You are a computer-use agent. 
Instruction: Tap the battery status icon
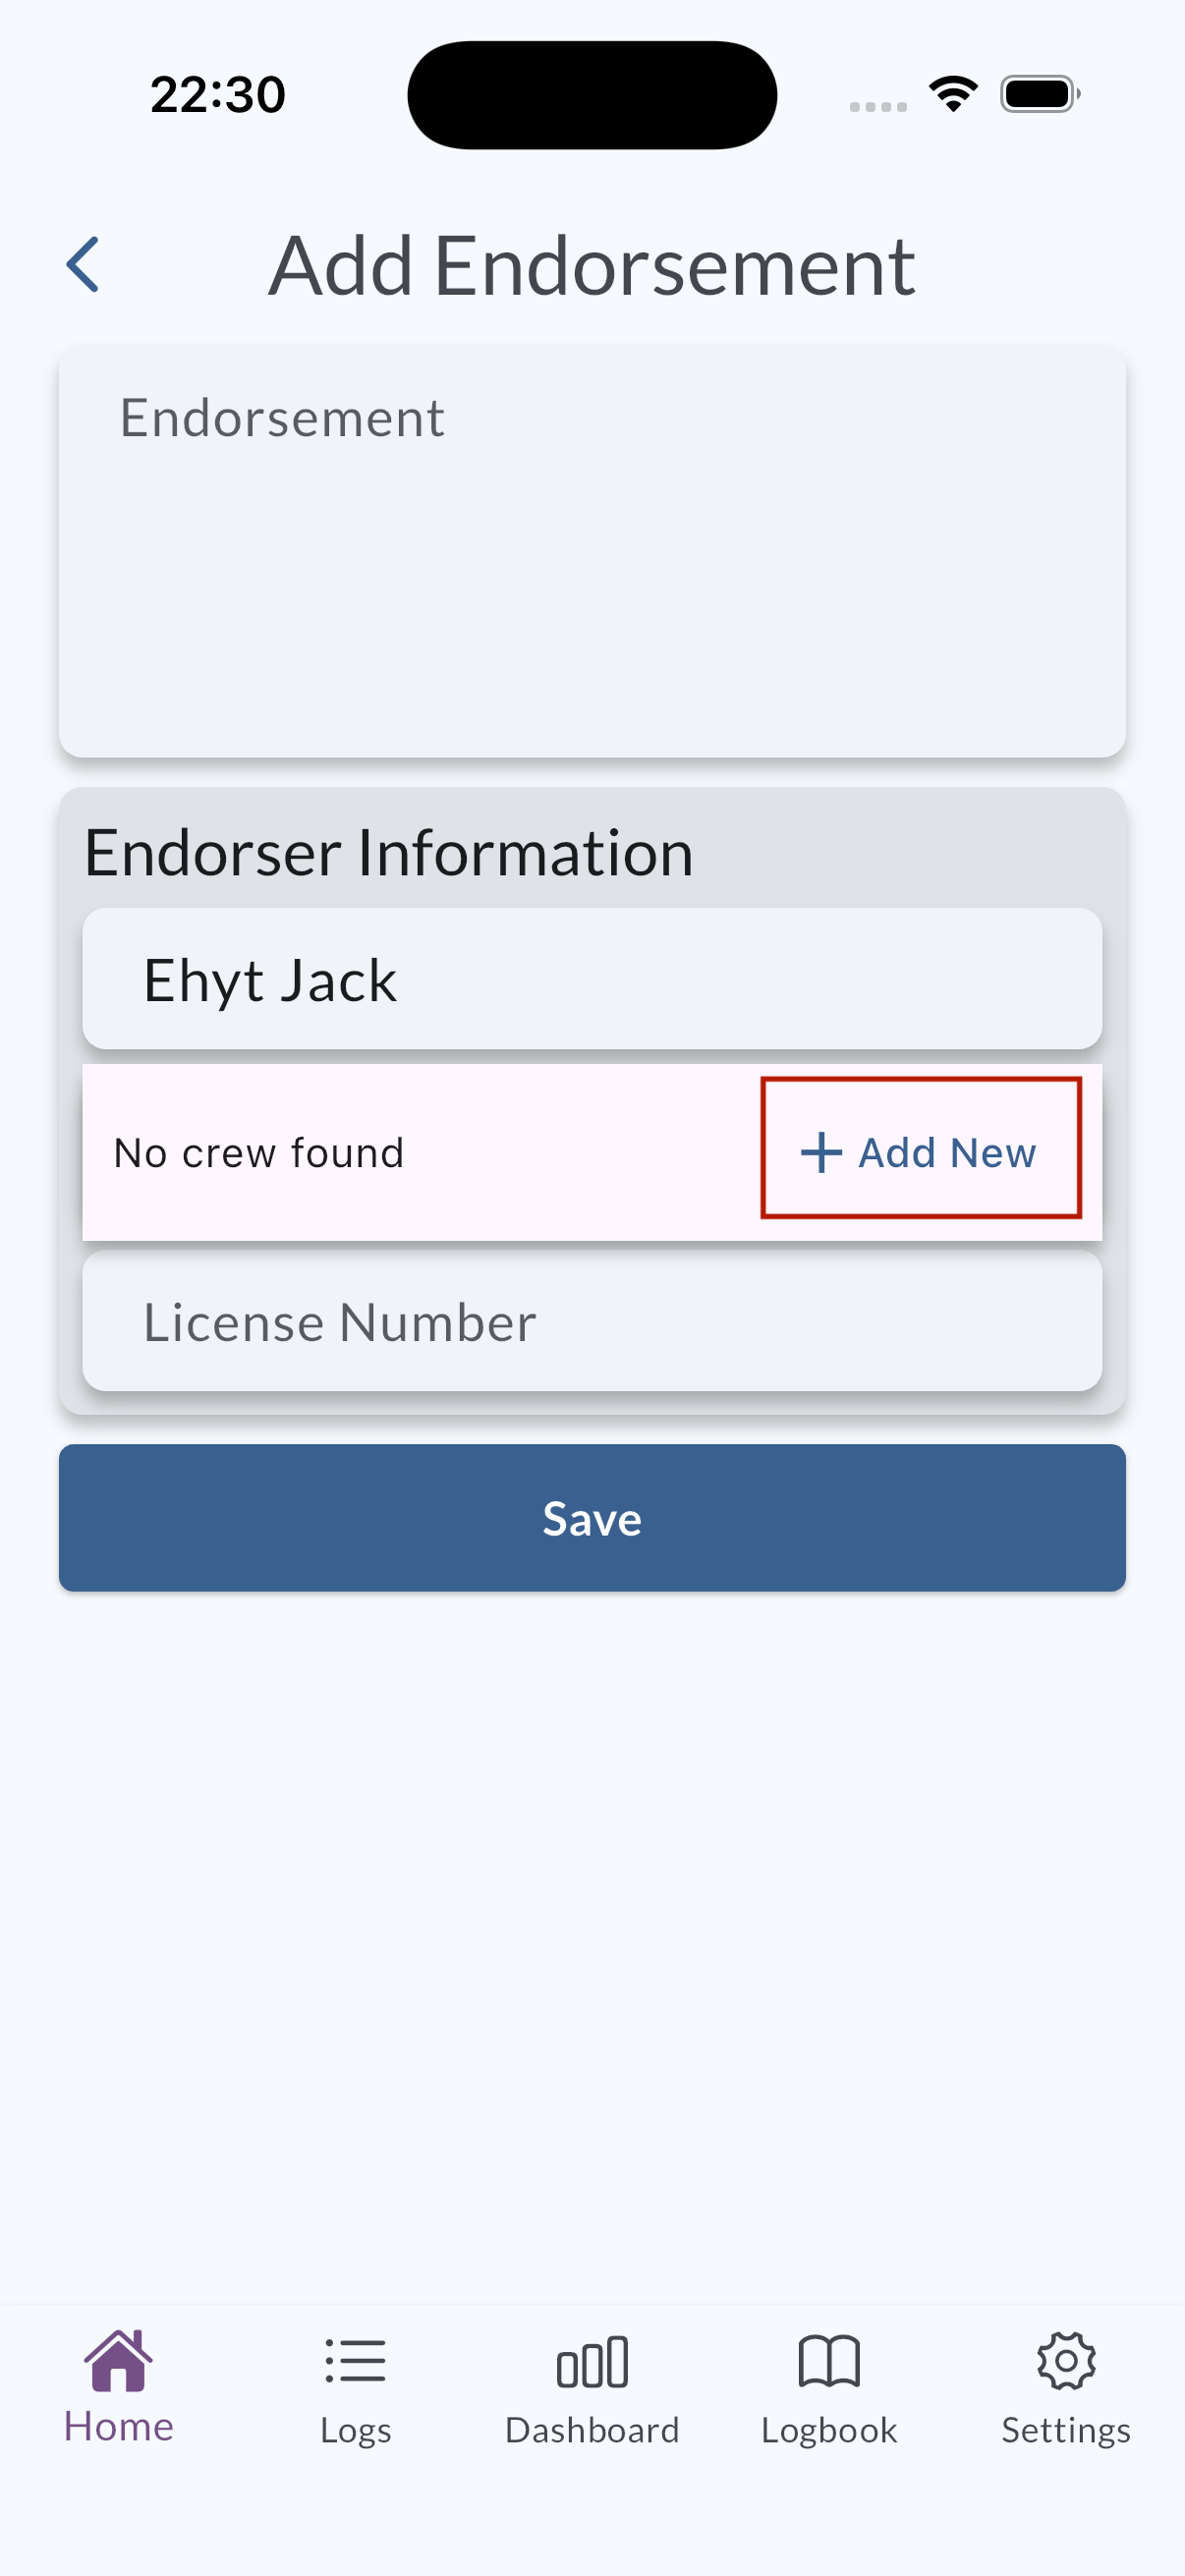1039,94
